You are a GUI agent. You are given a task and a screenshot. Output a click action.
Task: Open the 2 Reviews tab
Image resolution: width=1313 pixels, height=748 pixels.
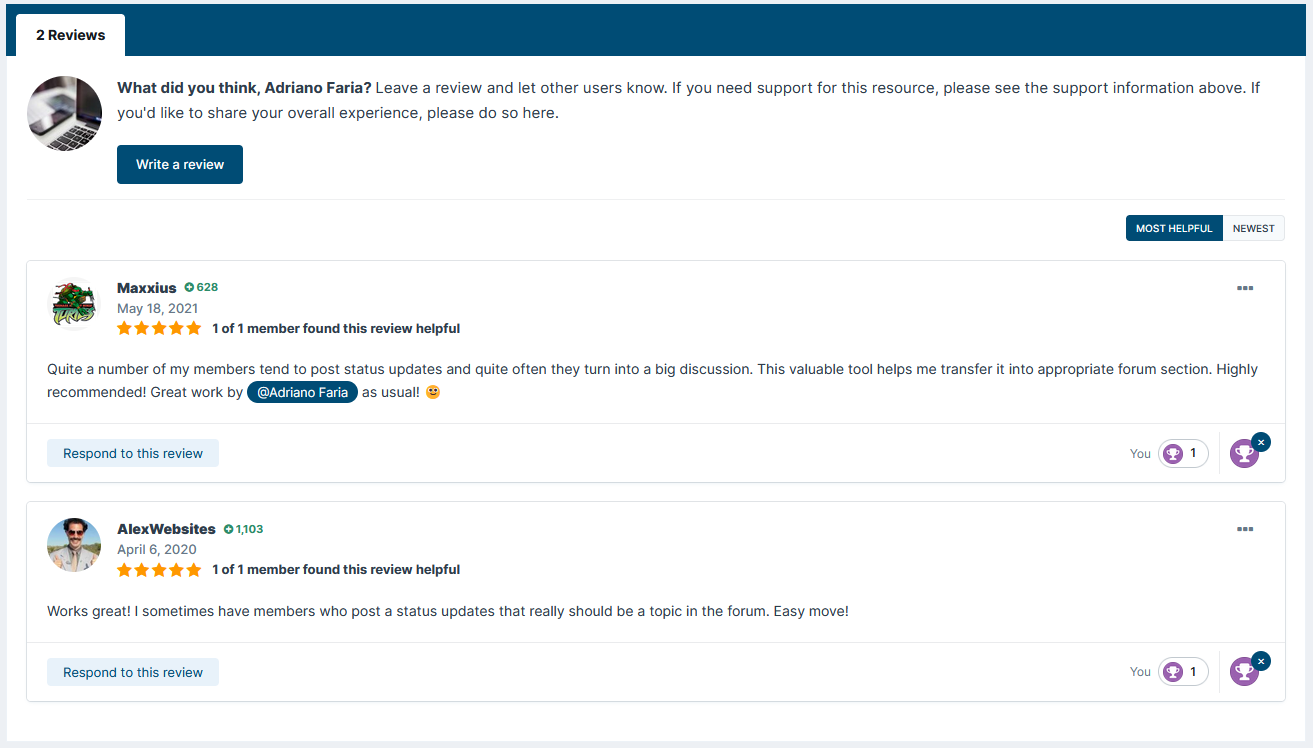[70, 34]
